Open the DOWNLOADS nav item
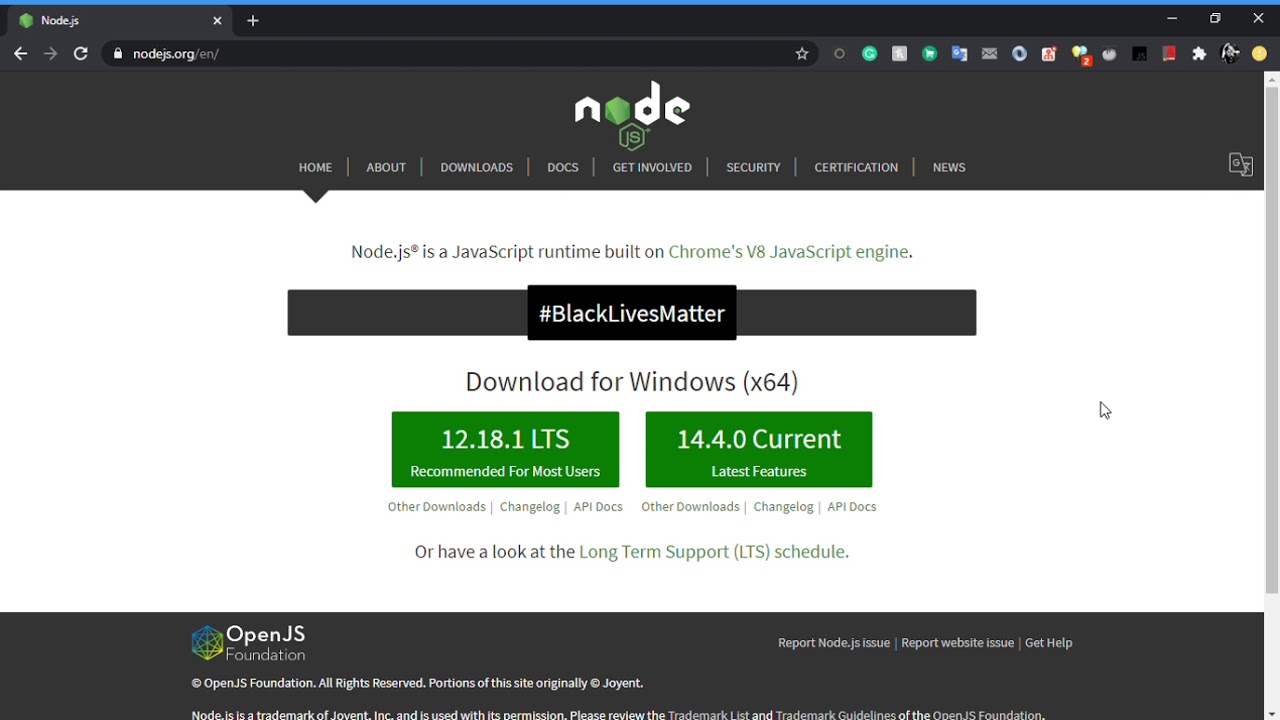 tap(477, 167)
